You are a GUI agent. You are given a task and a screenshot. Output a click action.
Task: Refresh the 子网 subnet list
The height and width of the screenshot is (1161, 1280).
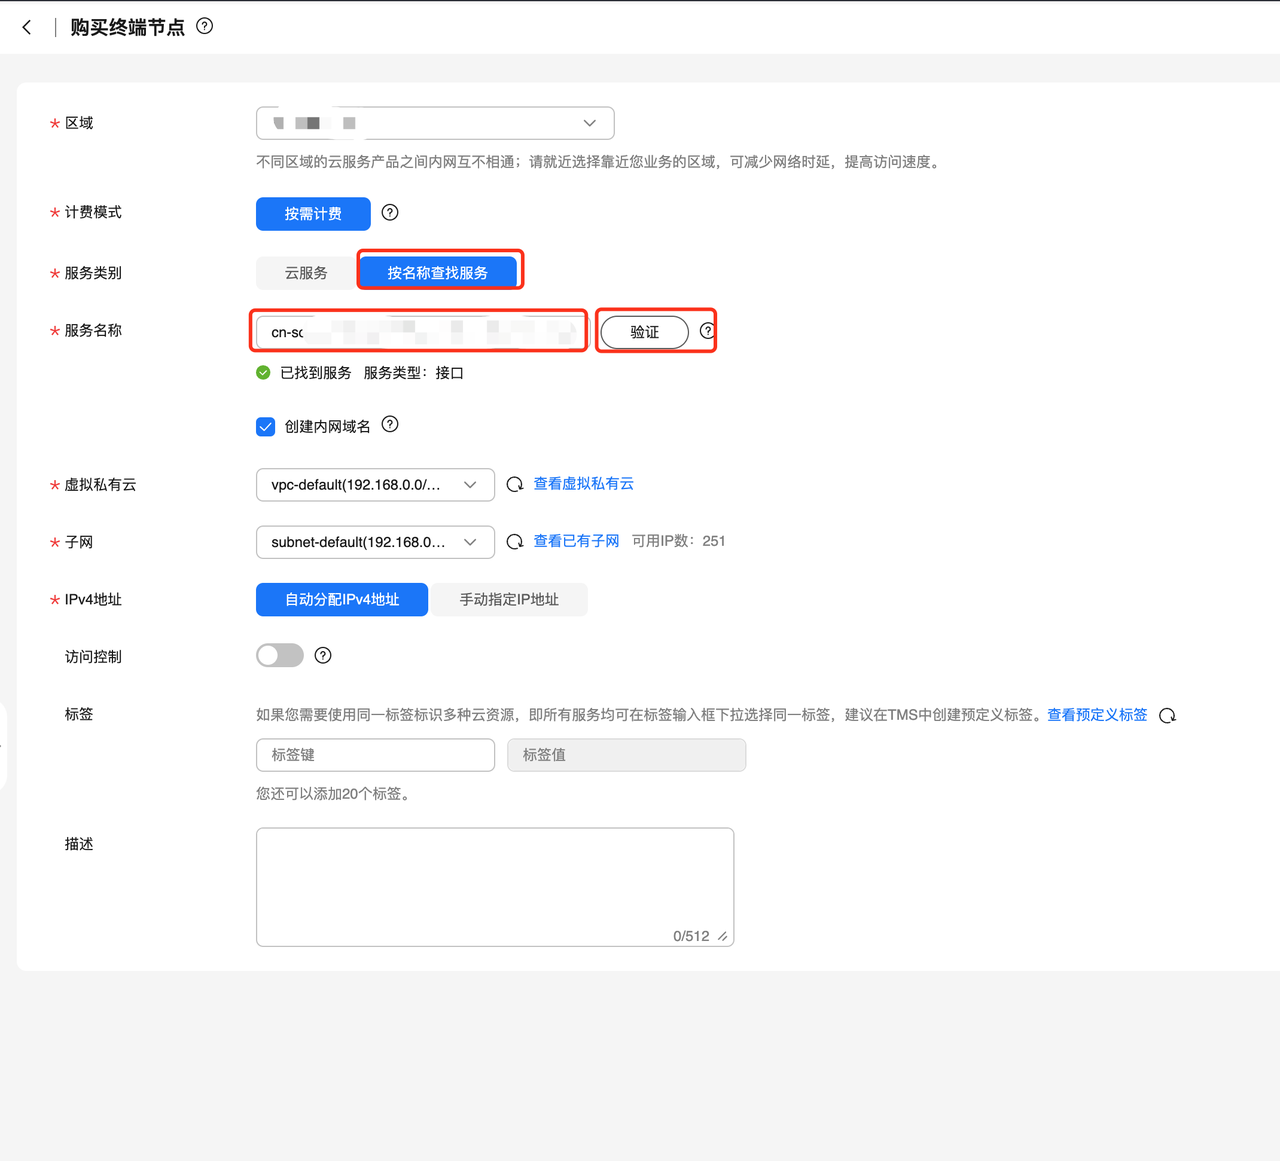515,541
